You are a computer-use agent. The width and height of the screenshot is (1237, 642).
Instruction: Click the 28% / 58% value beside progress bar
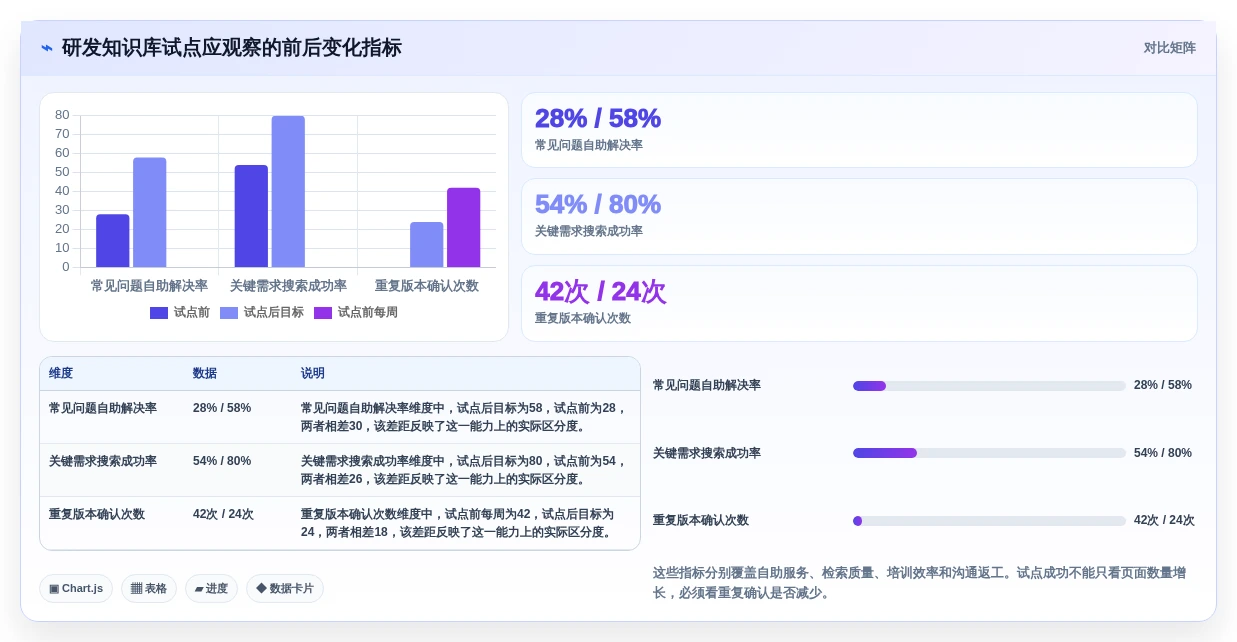pos(1163,386)
